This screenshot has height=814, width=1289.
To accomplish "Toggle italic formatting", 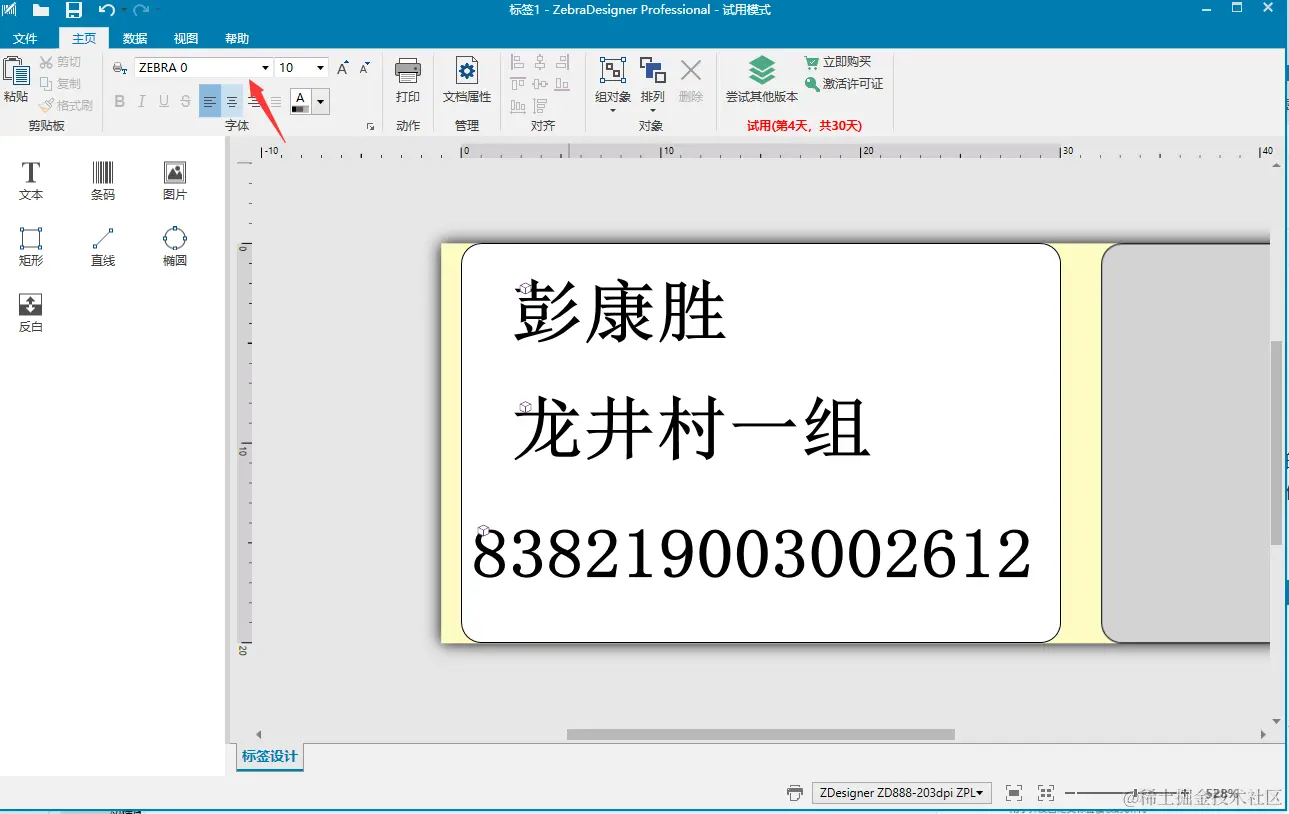I will pos(142,101).
